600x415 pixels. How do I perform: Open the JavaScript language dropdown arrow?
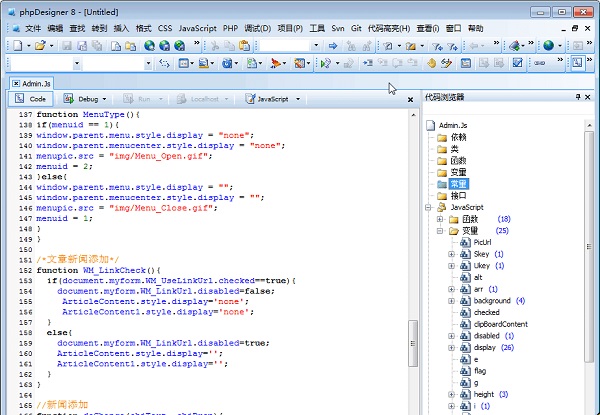pos(298,99)
